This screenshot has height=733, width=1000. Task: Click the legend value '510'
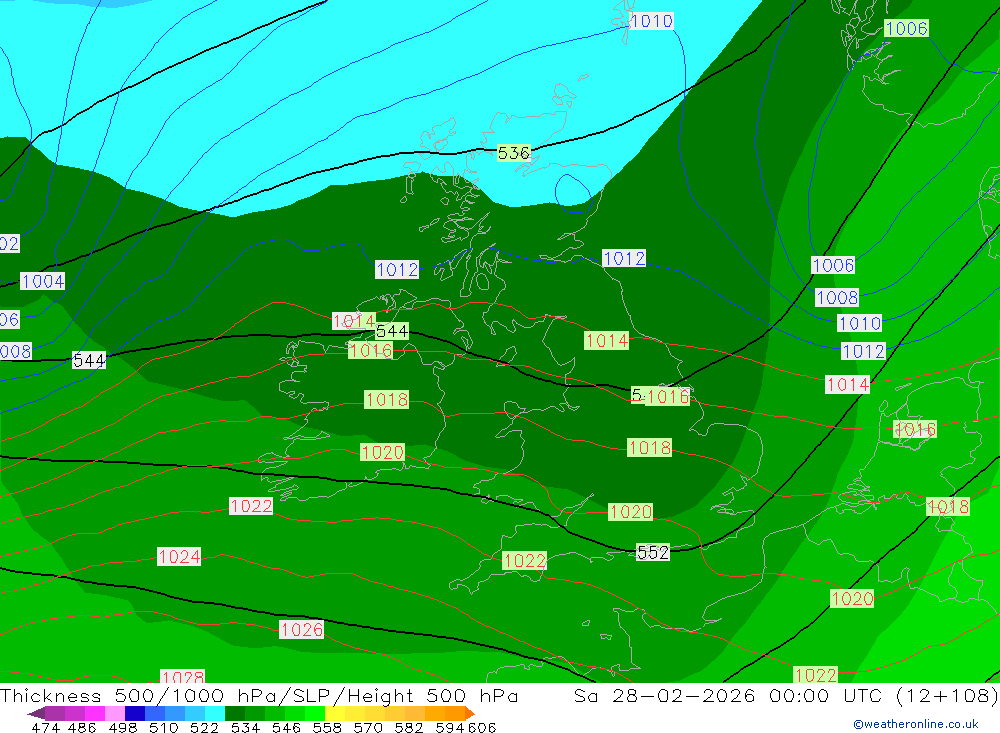[x=163, y=728]
